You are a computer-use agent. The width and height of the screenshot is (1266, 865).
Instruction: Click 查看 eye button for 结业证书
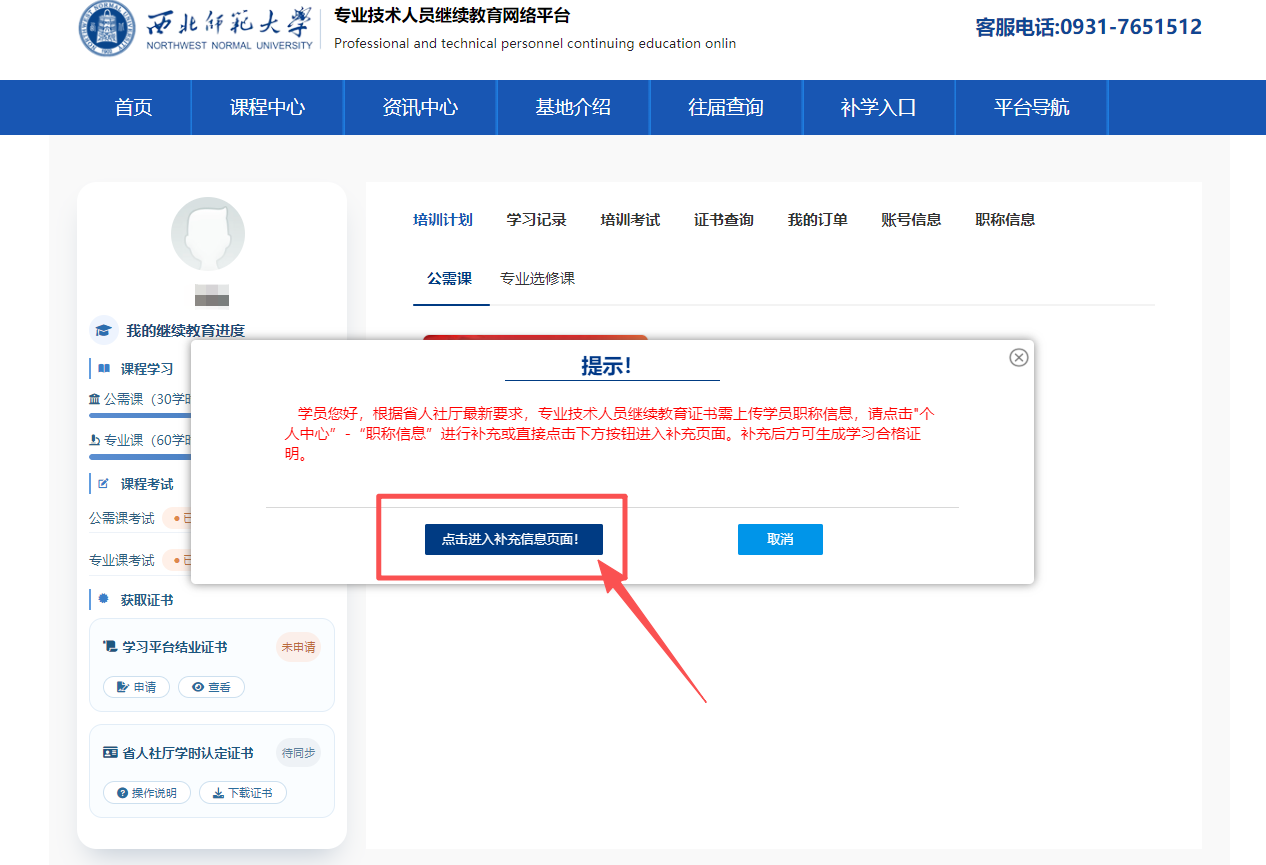(x=211, y=687)
